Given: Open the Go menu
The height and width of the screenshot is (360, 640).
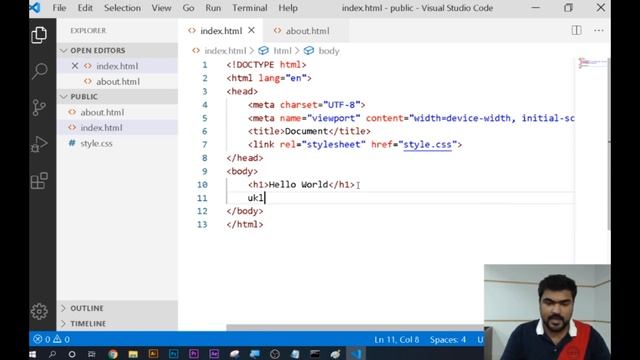Looking at the screenshot, I should click(x=188, y=8).
